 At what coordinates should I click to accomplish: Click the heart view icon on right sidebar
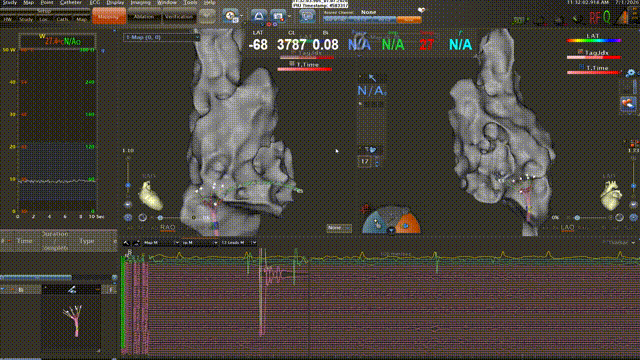pyautogui.click(x=628, y=104)
